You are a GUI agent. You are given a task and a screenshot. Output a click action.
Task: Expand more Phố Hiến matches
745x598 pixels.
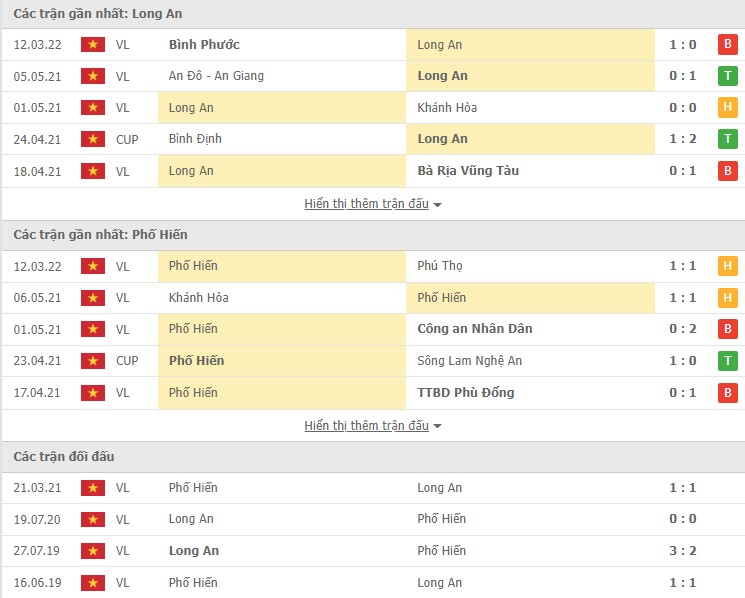click(x=373, y=426)
